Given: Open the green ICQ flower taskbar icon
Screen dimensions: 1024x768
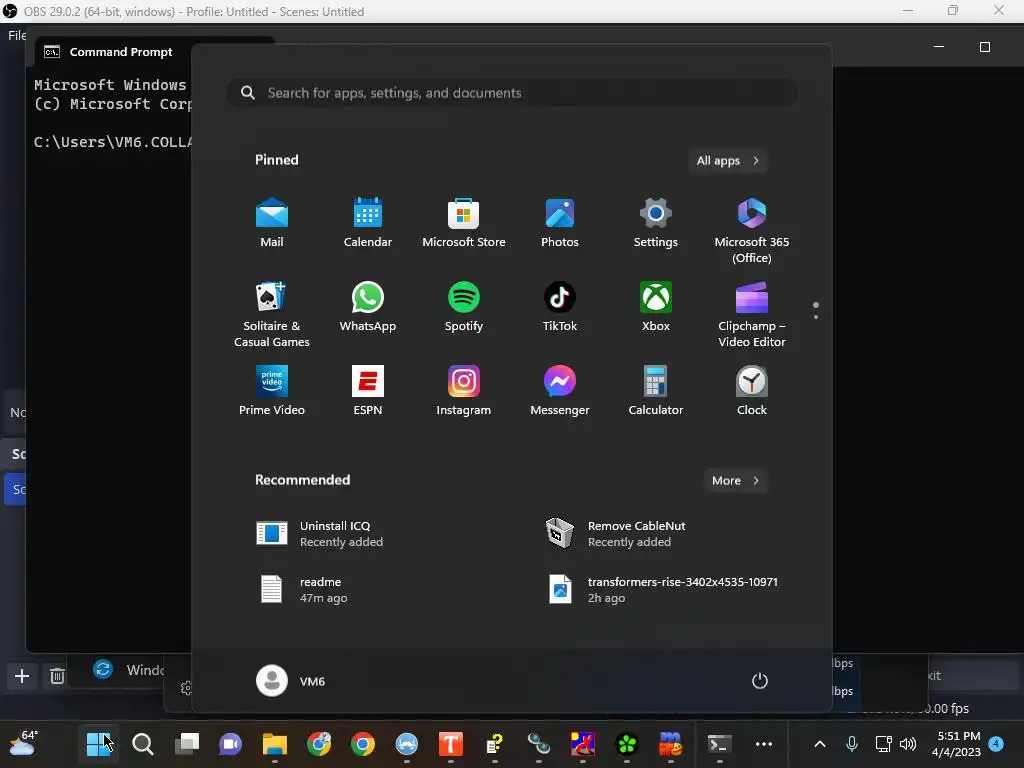Looking at the screenshot, I should pos(626,744).
